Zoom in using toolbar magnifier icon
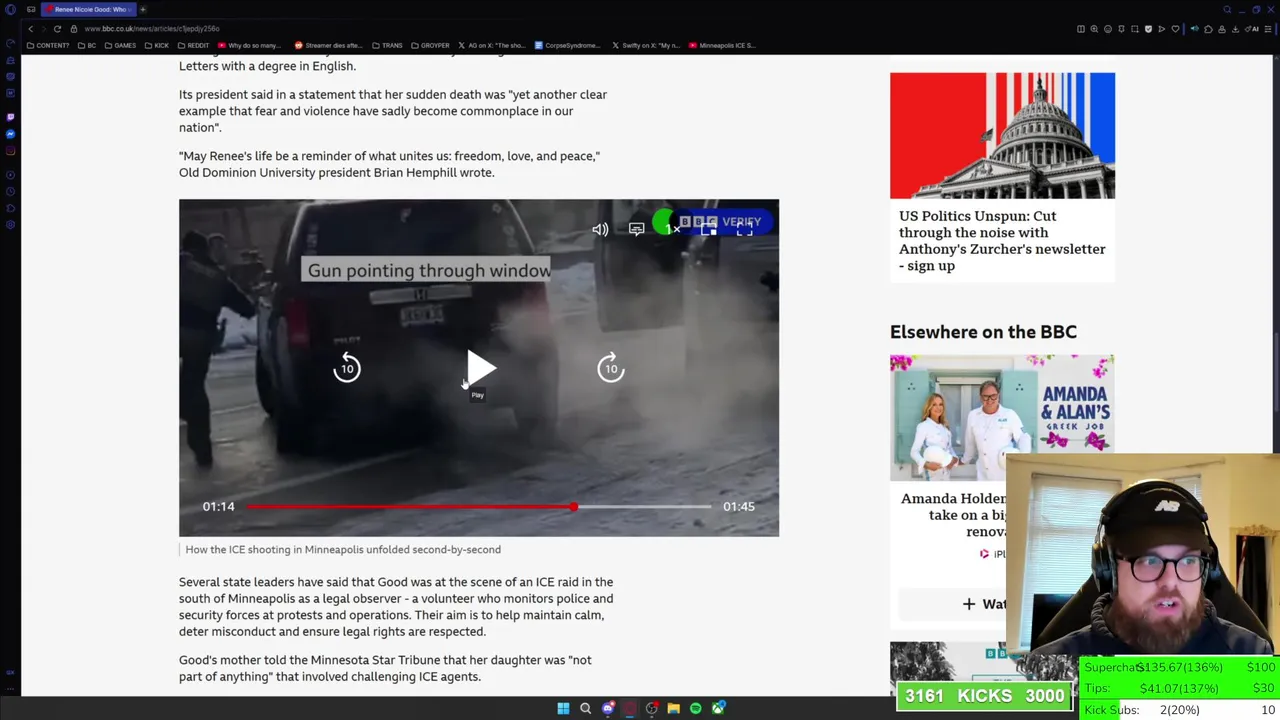This screenshot has width=1280, height=720. (1094, 29)
